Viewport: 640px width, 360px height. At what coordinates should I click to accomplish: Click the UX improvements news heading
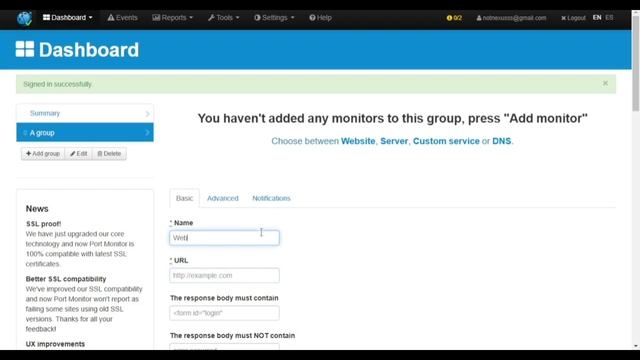[55, 344]
